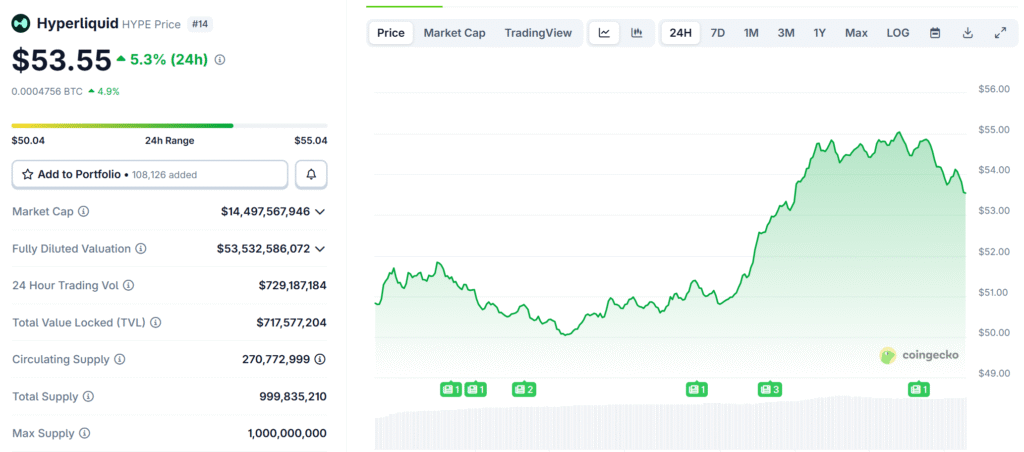Show Max Supply info icon
The height and width of the screenshot is (452, 1024).
[x=84, y=433]
